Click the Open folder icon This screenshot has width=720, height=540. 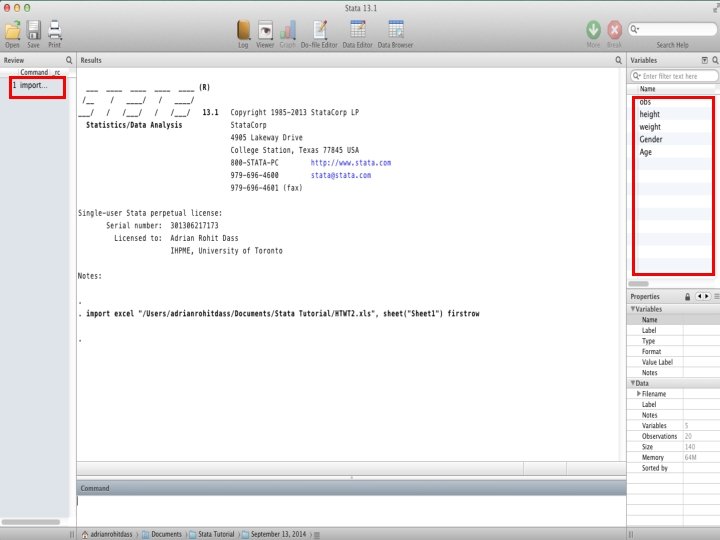point(13,31)
